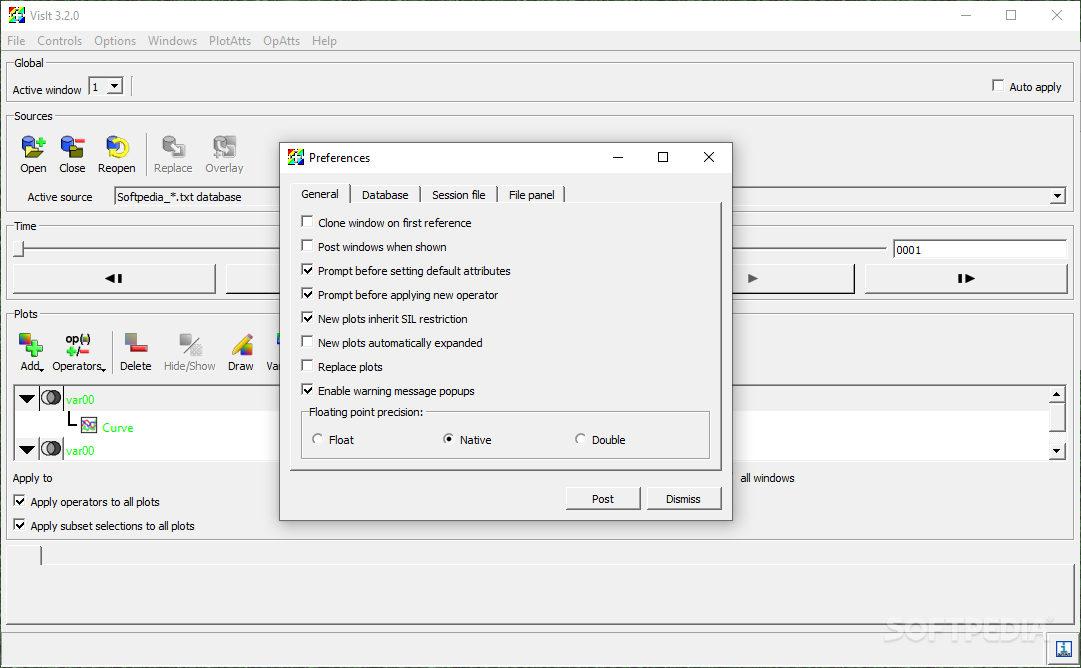The height and width of the screenshot is (668, 1081).
Task: Click the Reopen source icon
Action: click(117, 147)
